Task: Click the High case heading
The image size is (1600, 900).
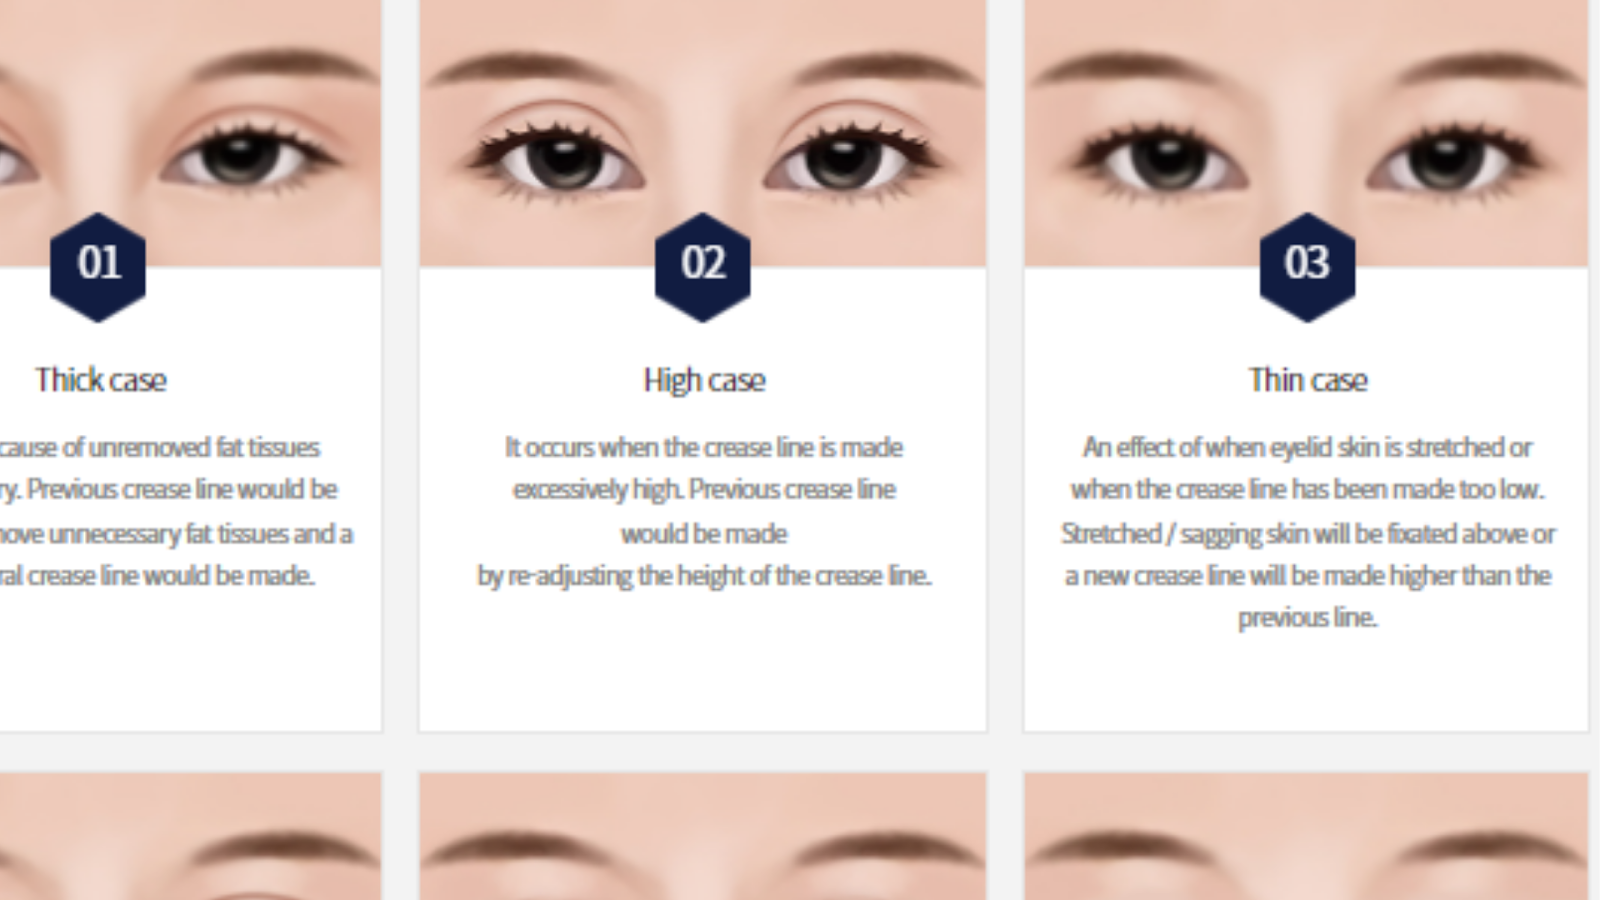Action: tap(704, 380)
